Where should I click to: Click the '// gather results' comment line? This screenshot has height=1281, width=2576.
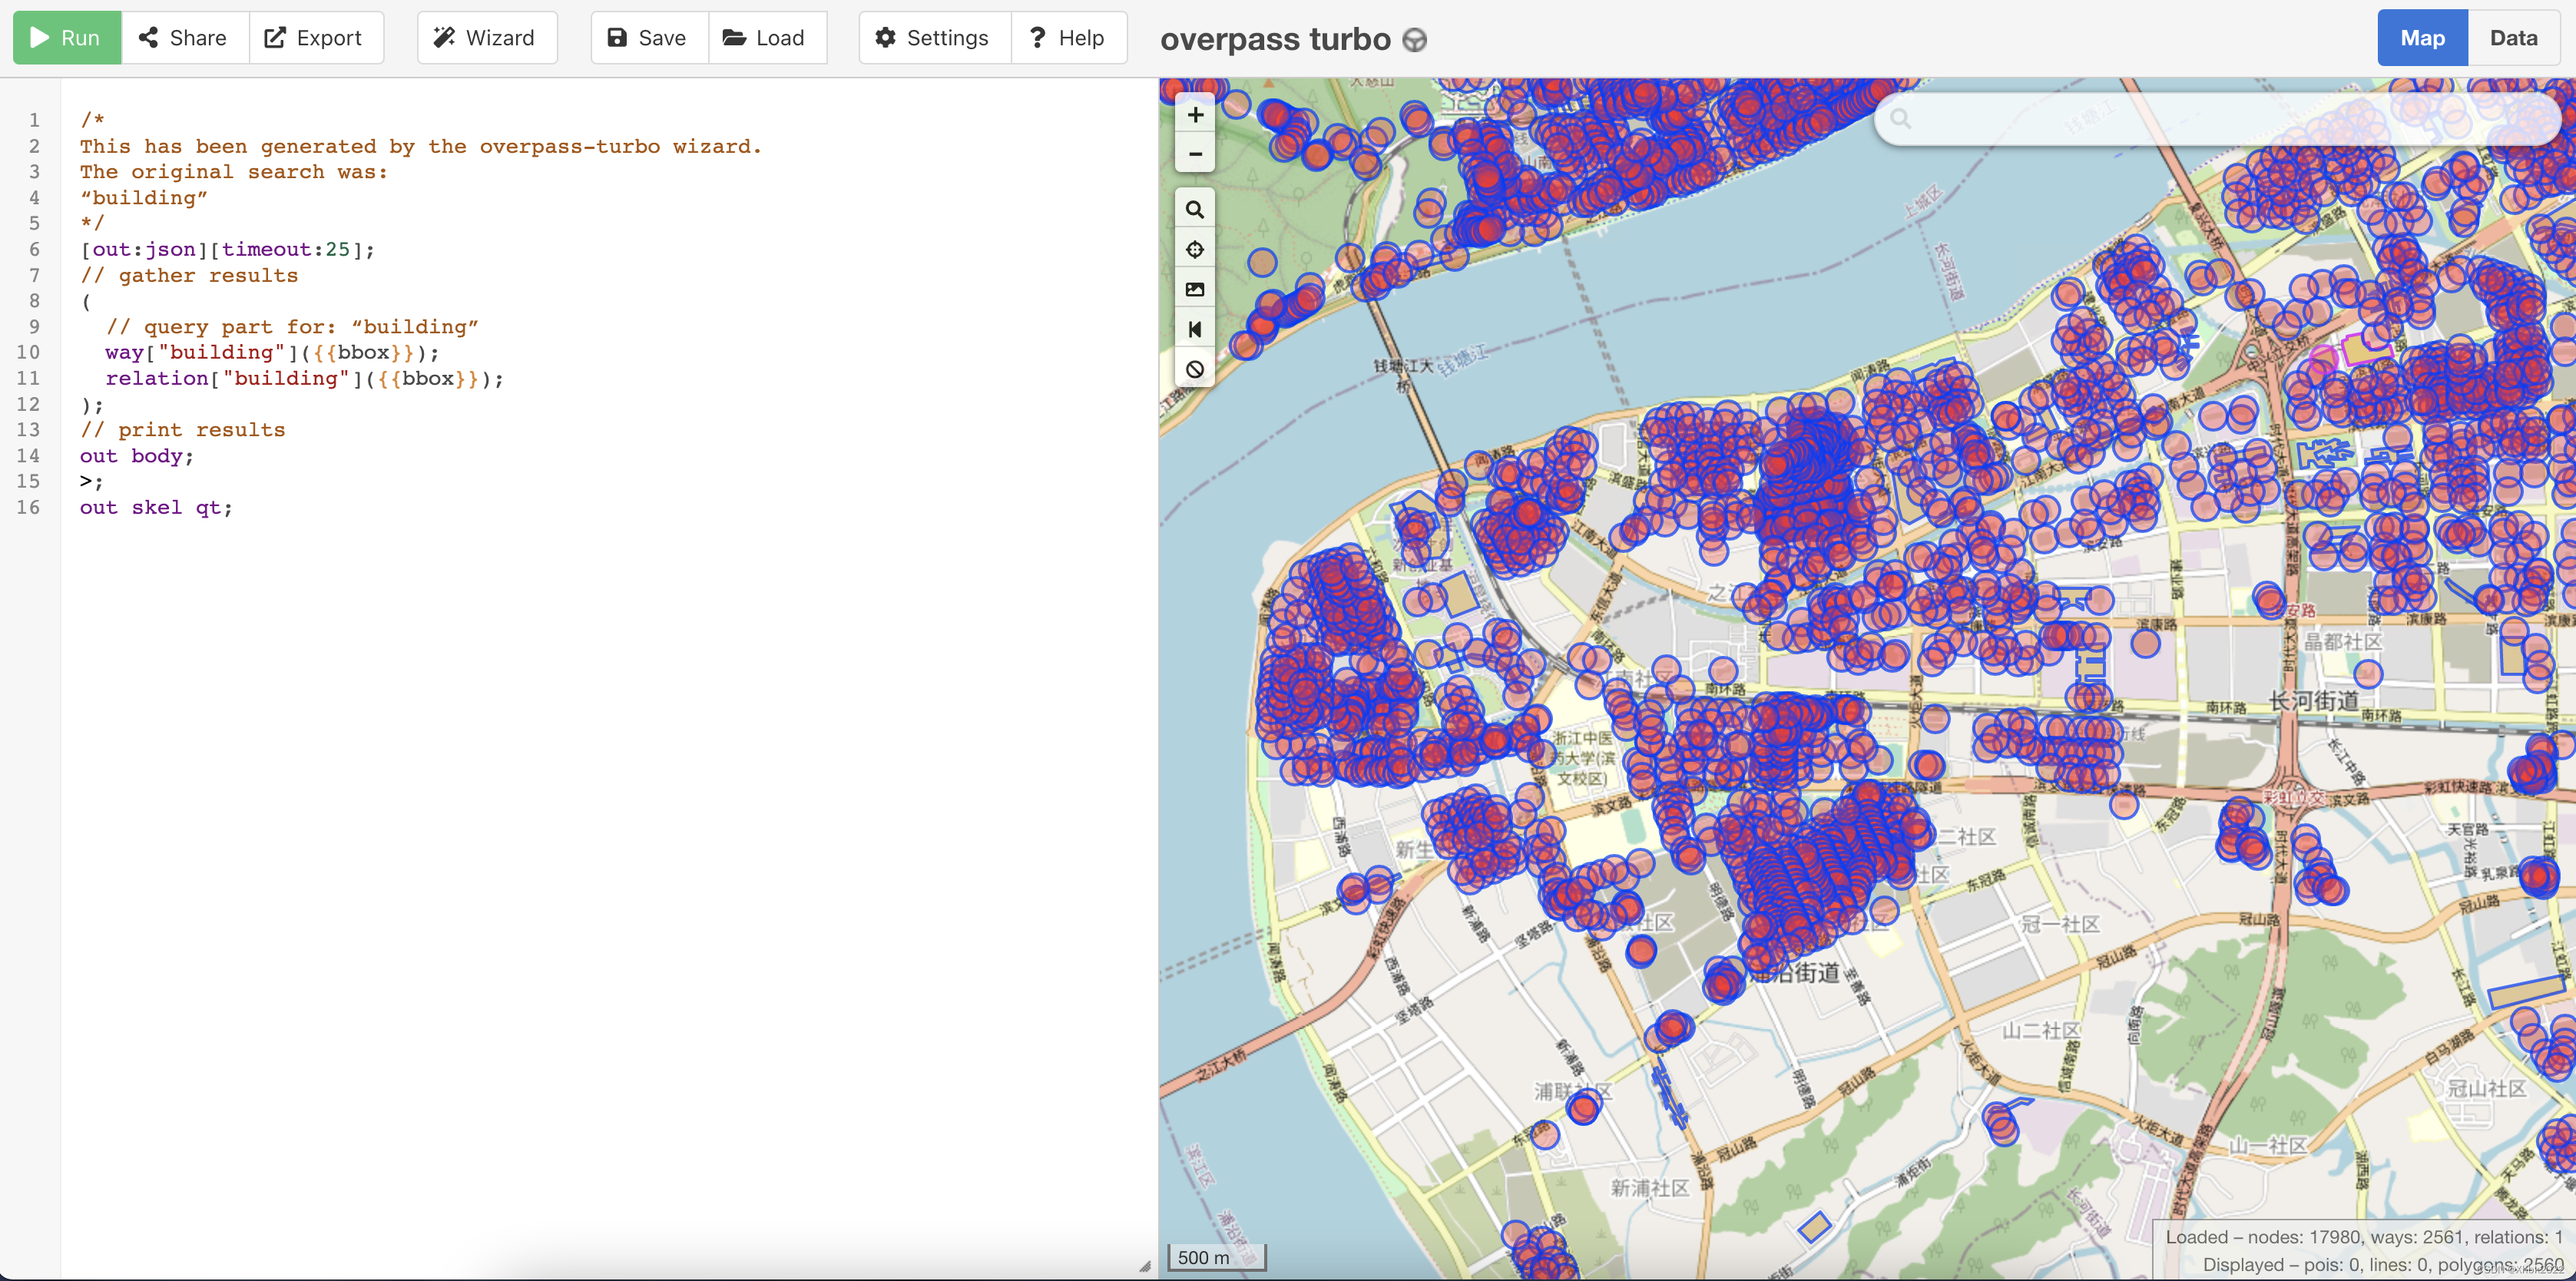189,275
